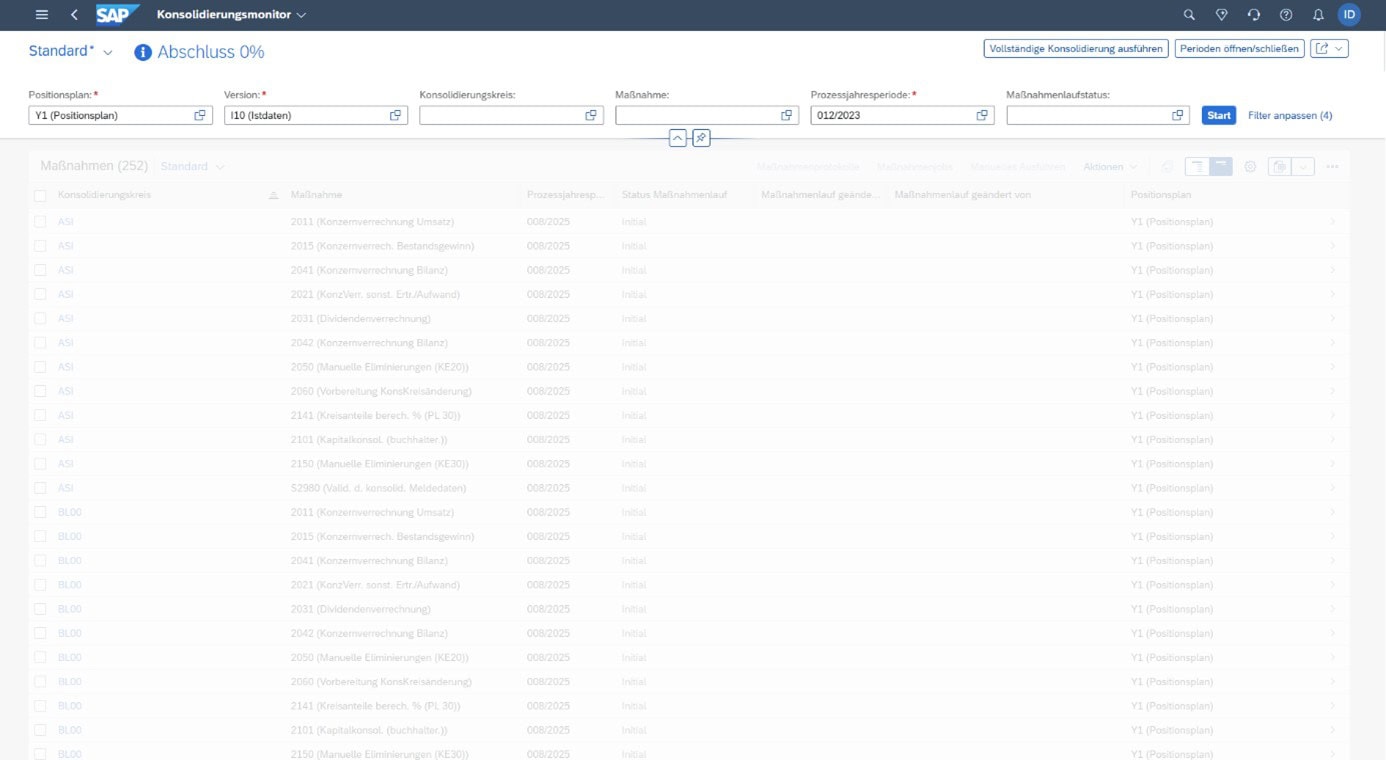Viewport: 1386px width, 760px height.
Task: Open the Konsolidierungsmonitor title dropdown
Action: click(301, 15)
